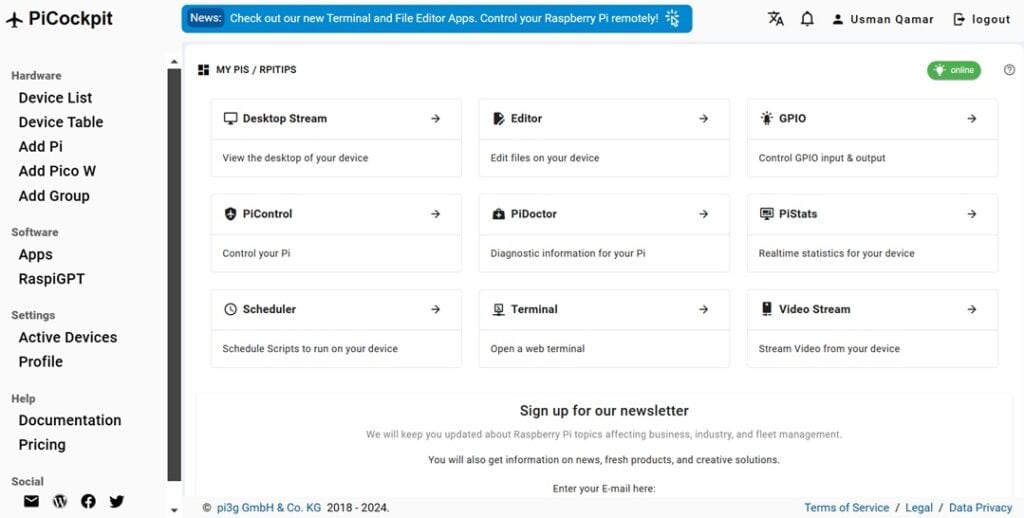Click the news banner about Terminal apps

coord(437,18)
